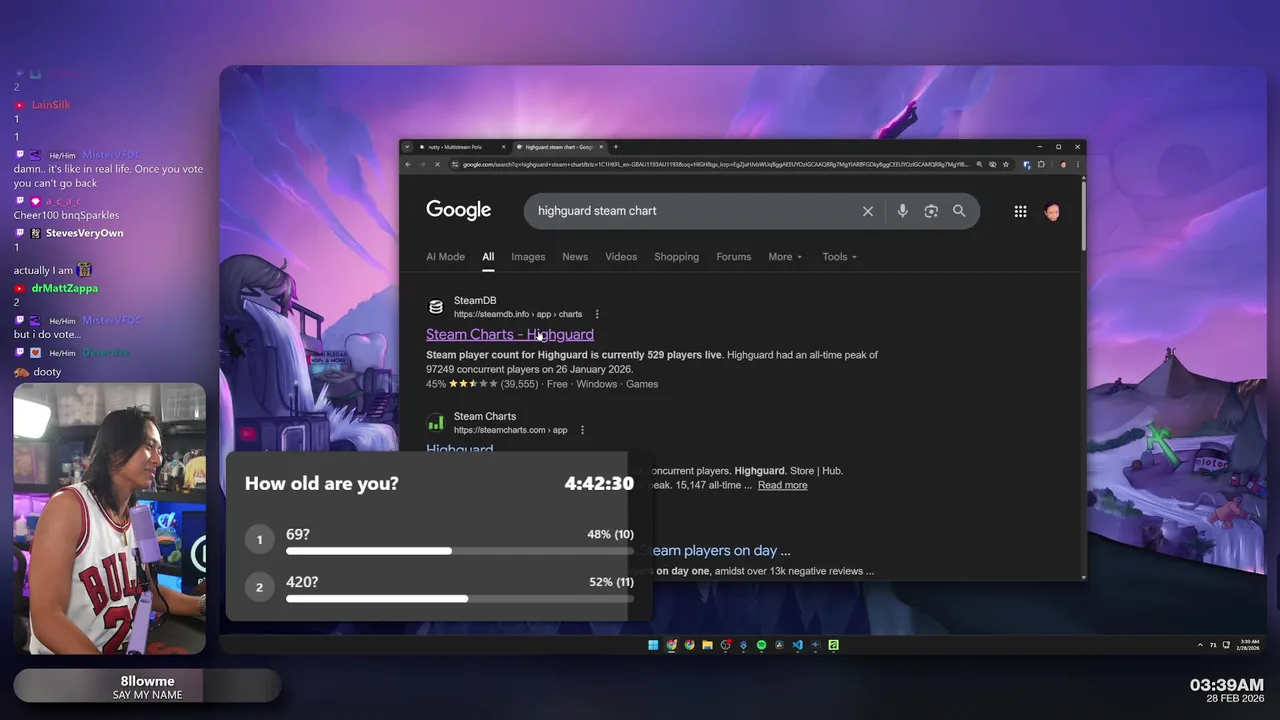Switch to AI Mode search
This screenshot has width=1280, height=720.
pyautogui.click(x=445, y=257)
